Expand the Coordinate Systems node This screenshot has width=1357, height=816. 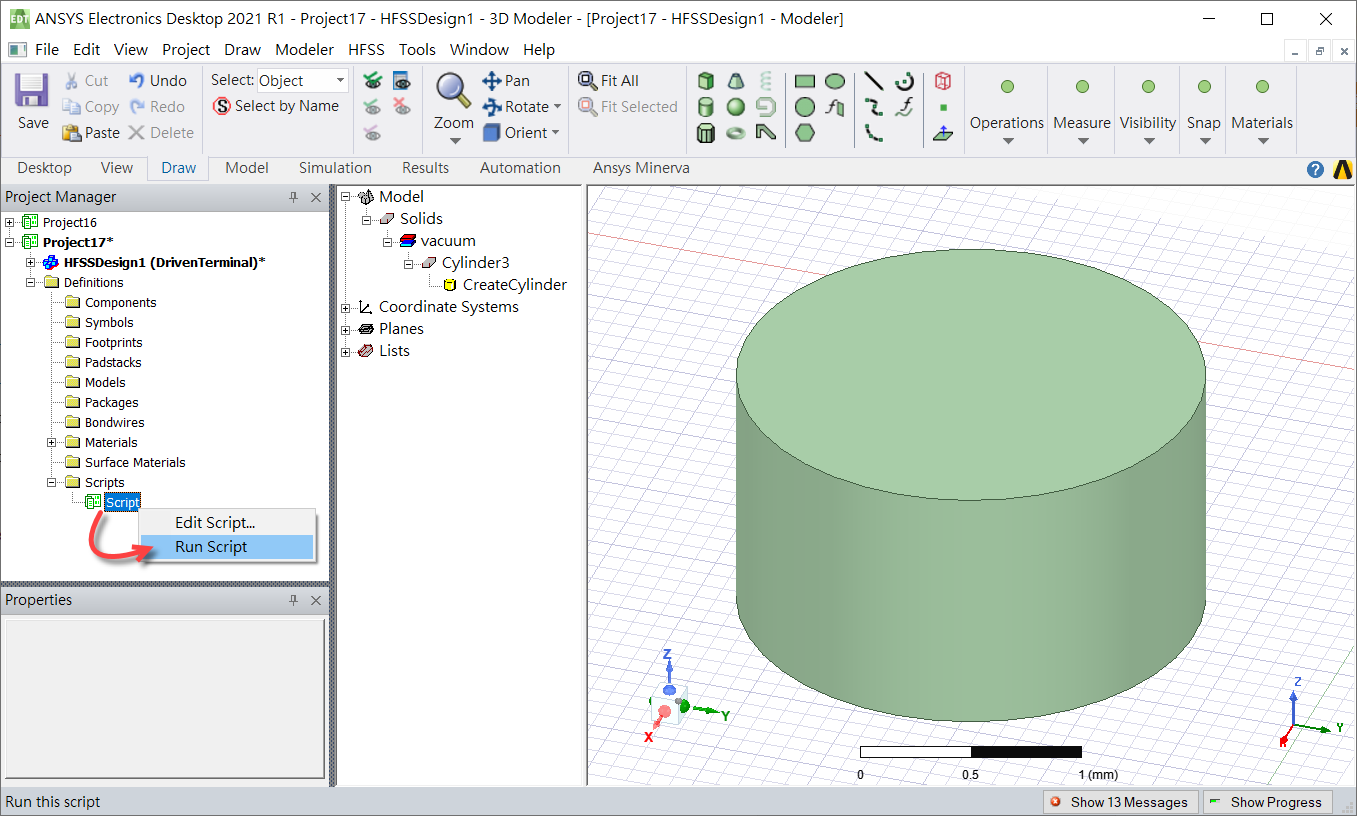tap(346, 307)
